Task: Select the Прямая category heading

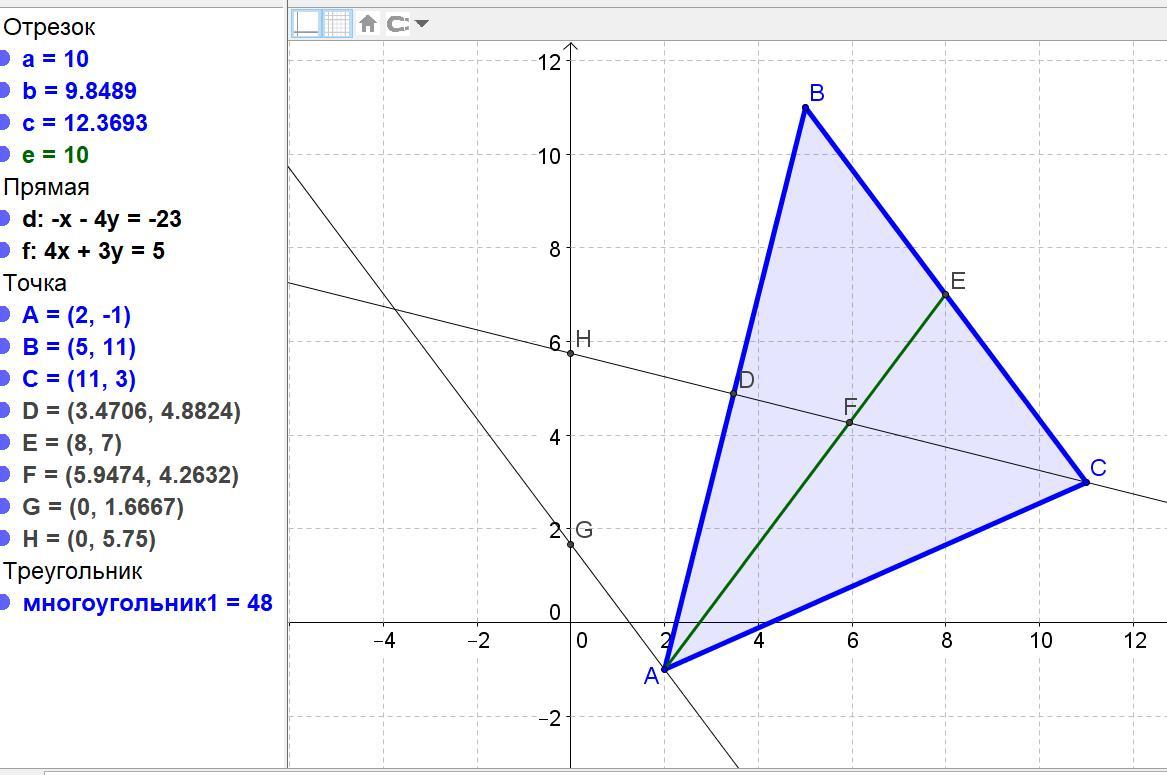Action: pos(46,187)
